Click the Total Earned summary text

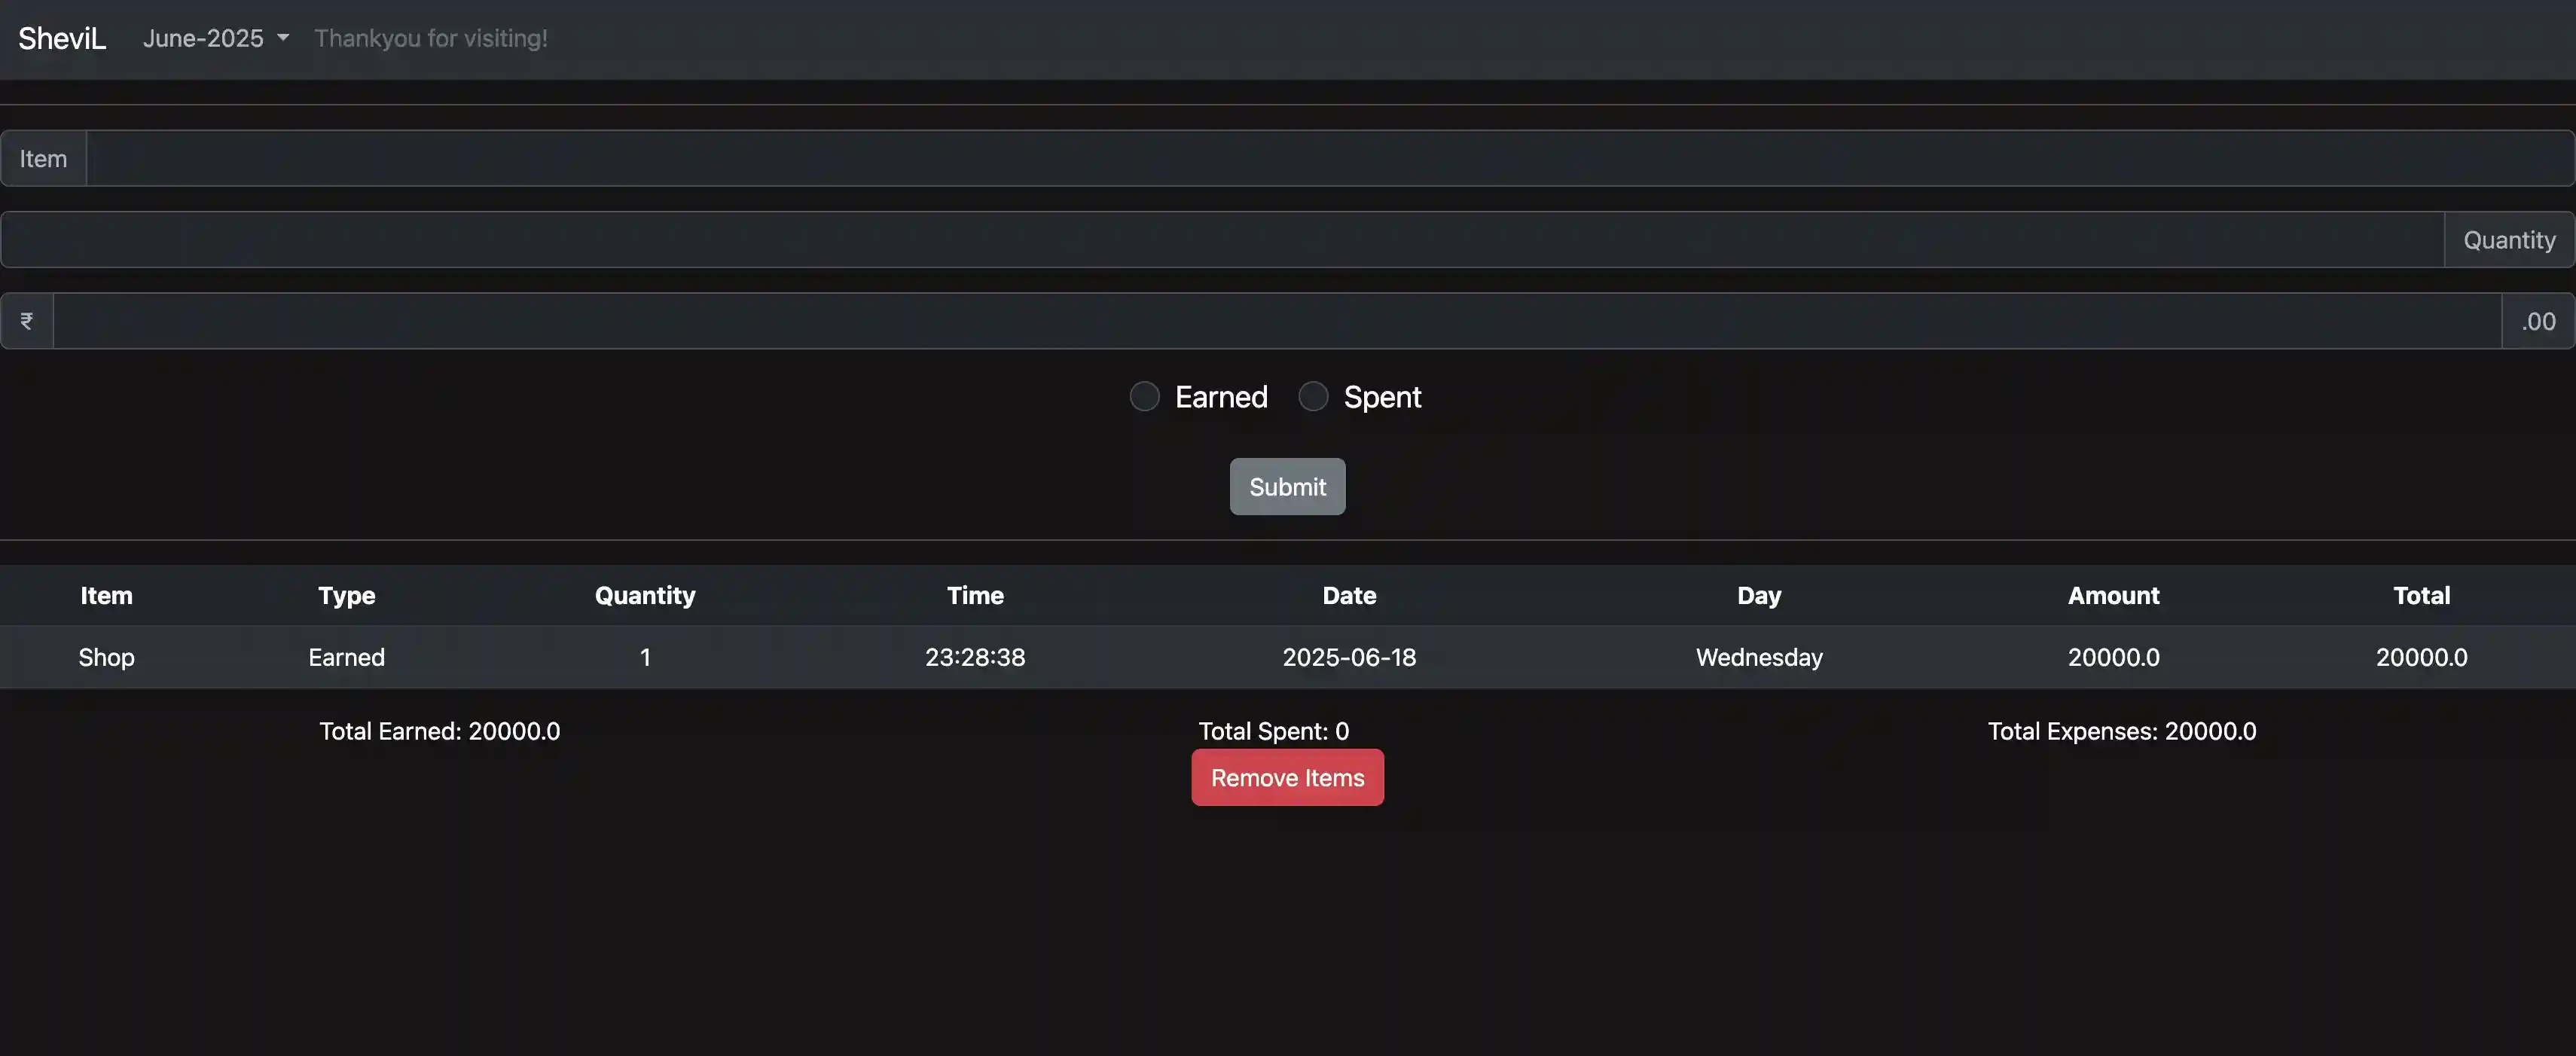pos(439,731)
